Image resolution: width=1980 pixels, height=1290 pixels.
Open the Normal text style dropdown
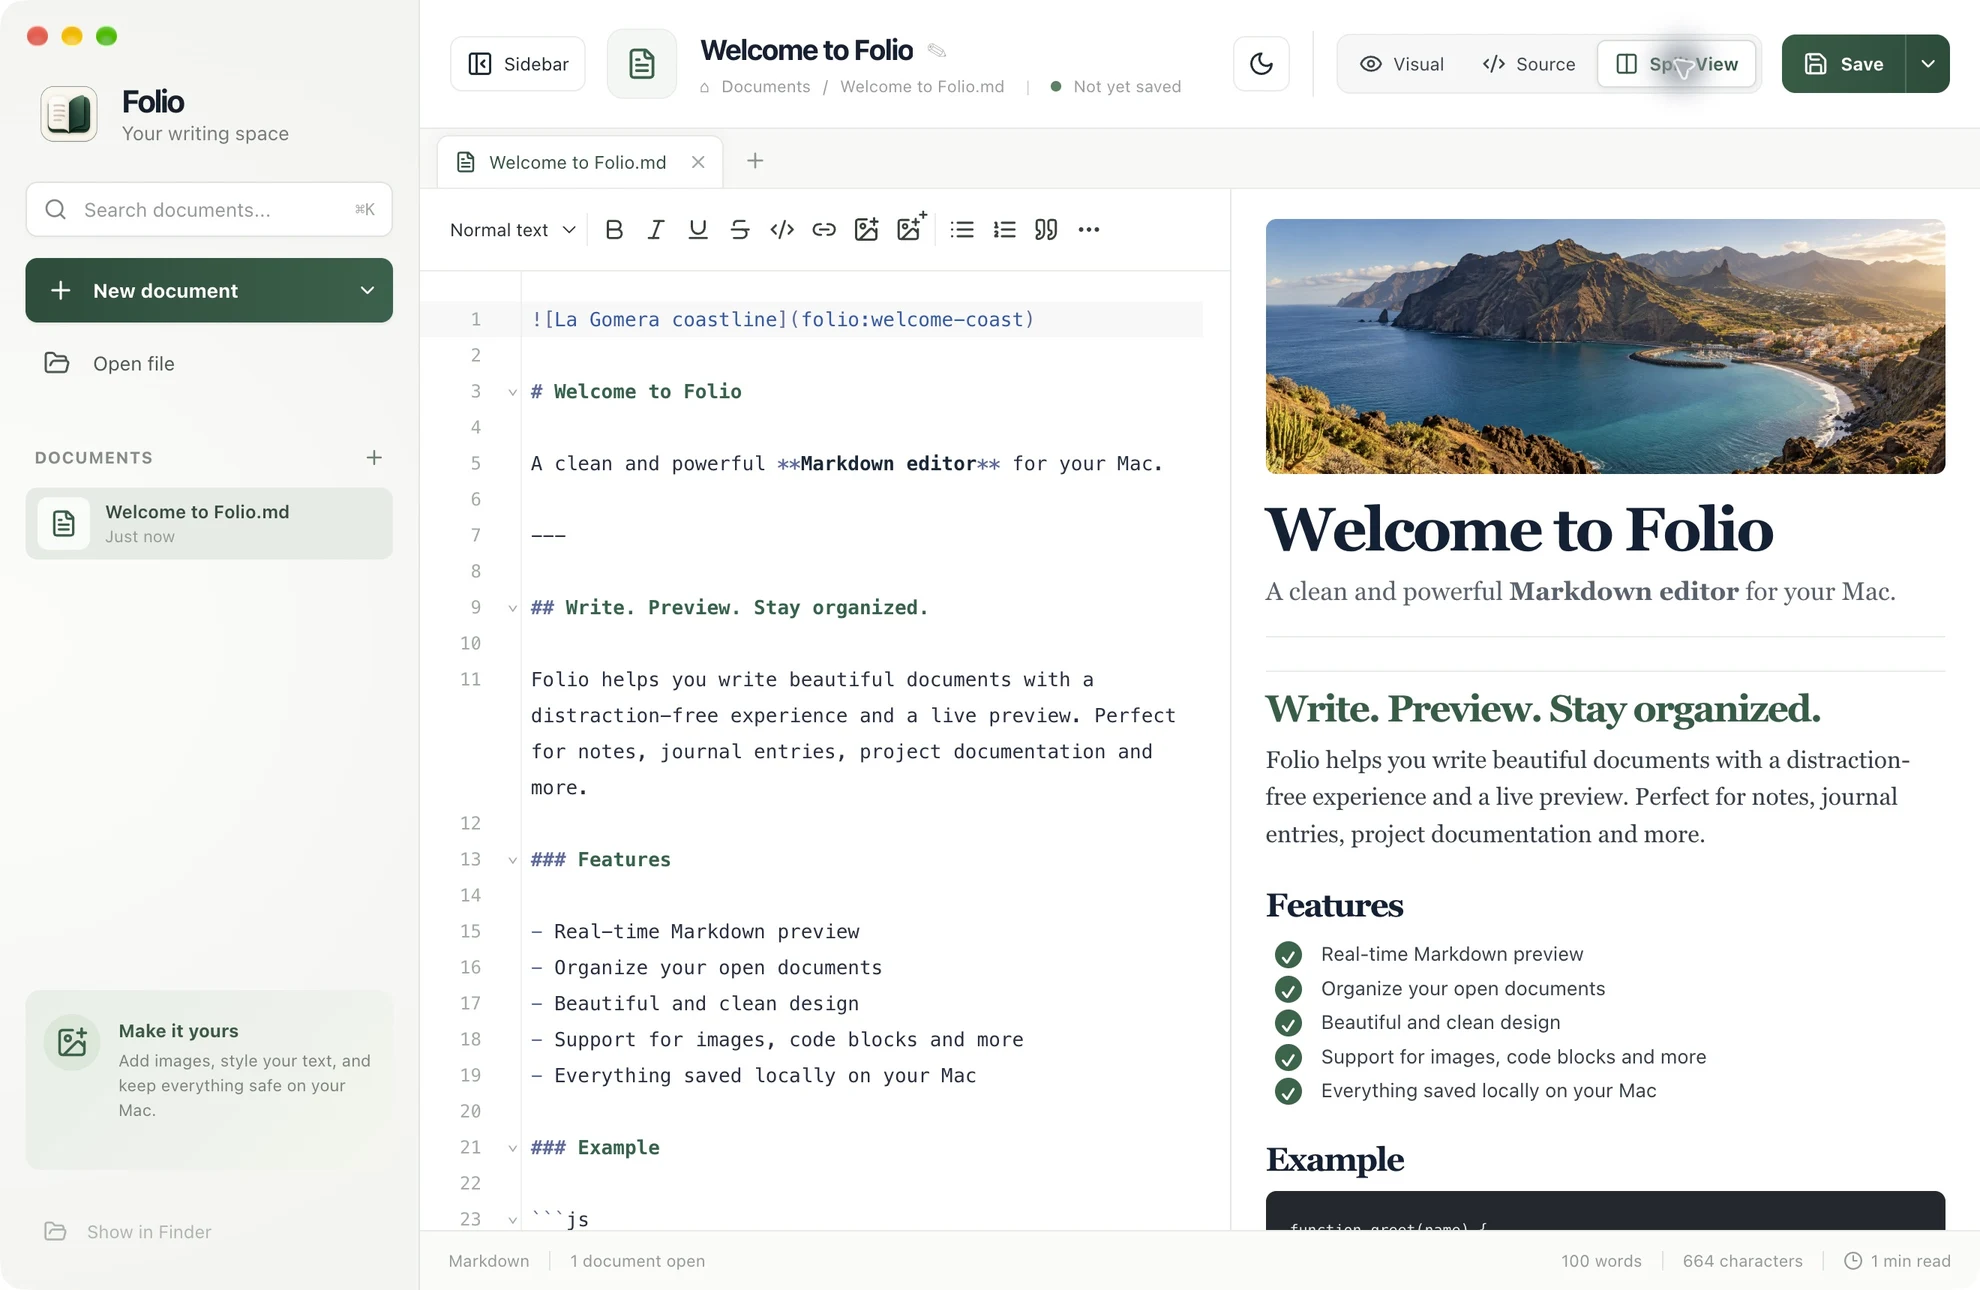(512, 230)
